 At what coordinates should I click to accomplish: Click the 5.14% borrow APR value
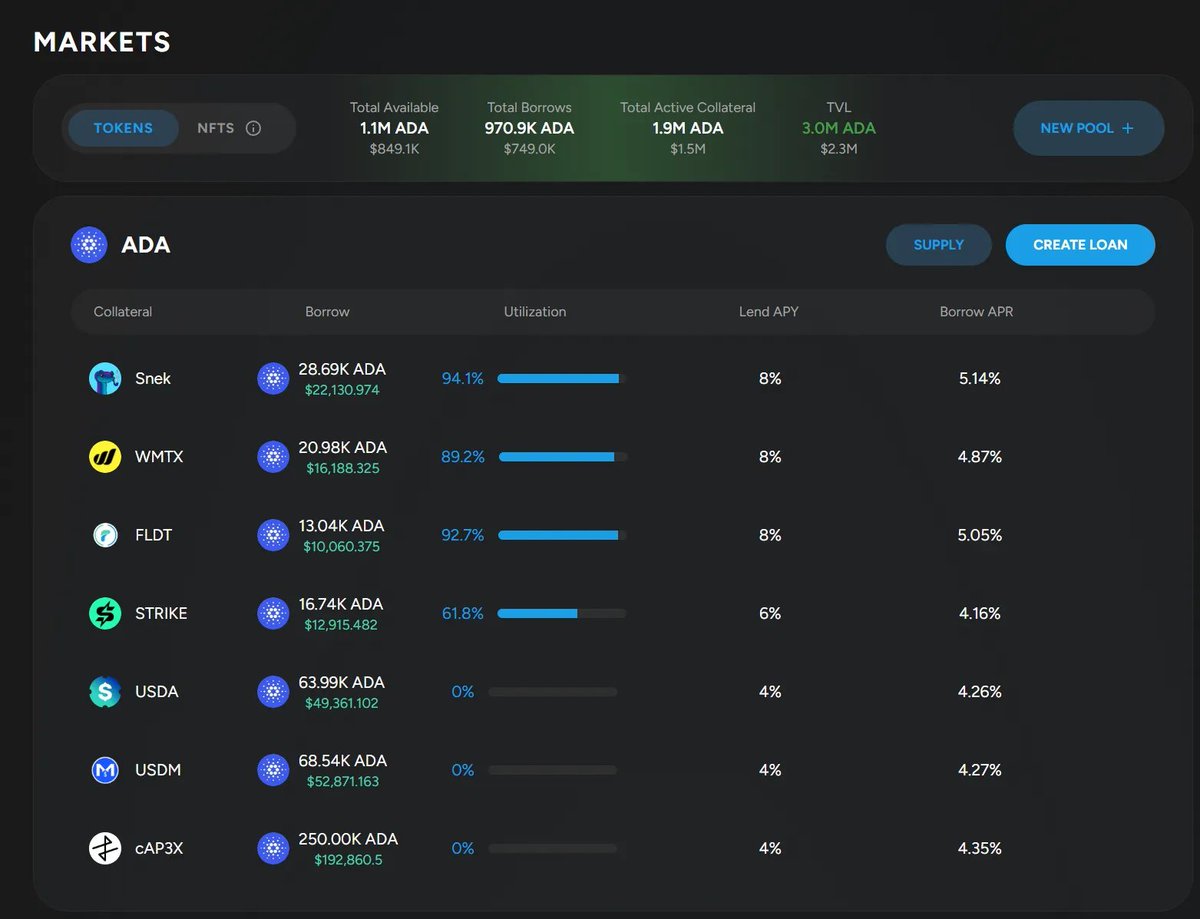click(980, 378)
